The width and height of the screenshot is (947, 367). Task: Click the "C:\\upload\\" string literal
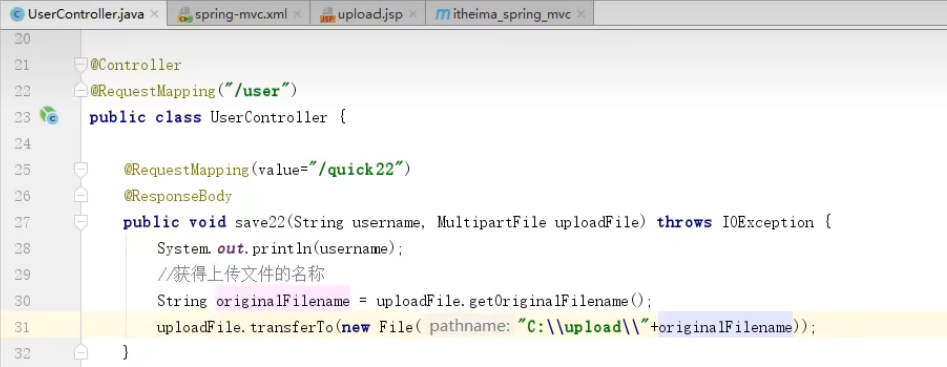point(583,327)
